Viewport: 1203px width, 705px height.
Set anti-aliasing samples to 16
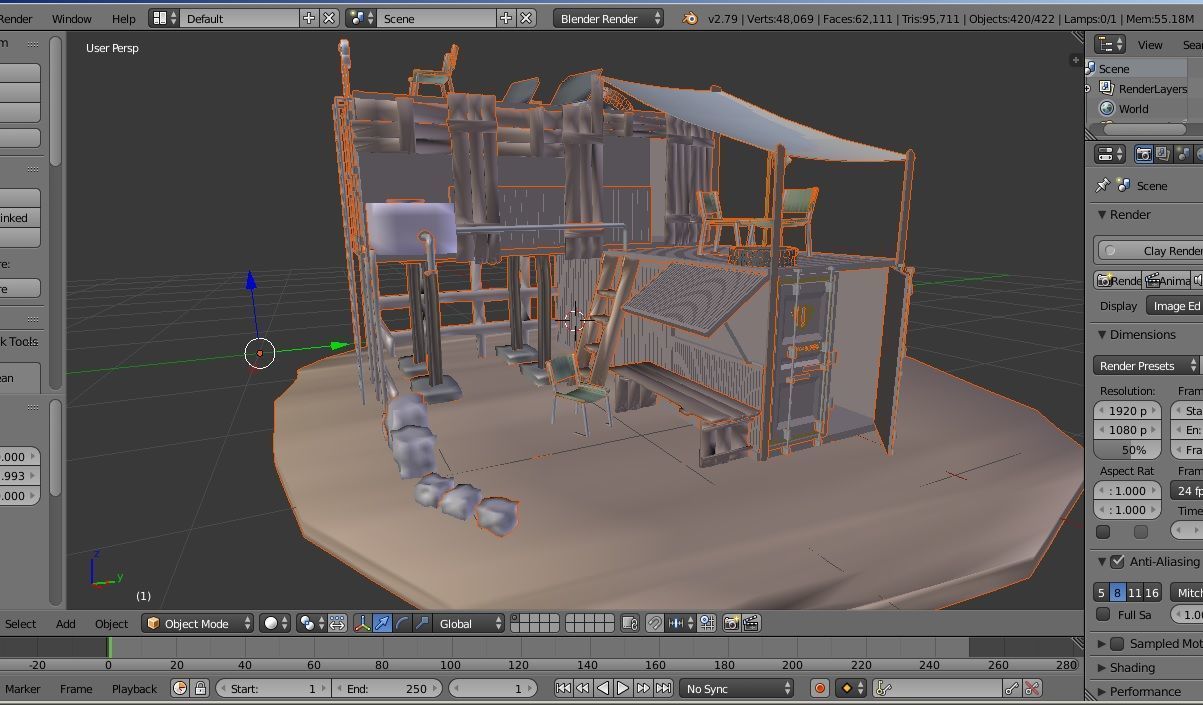pos(1152,593)
